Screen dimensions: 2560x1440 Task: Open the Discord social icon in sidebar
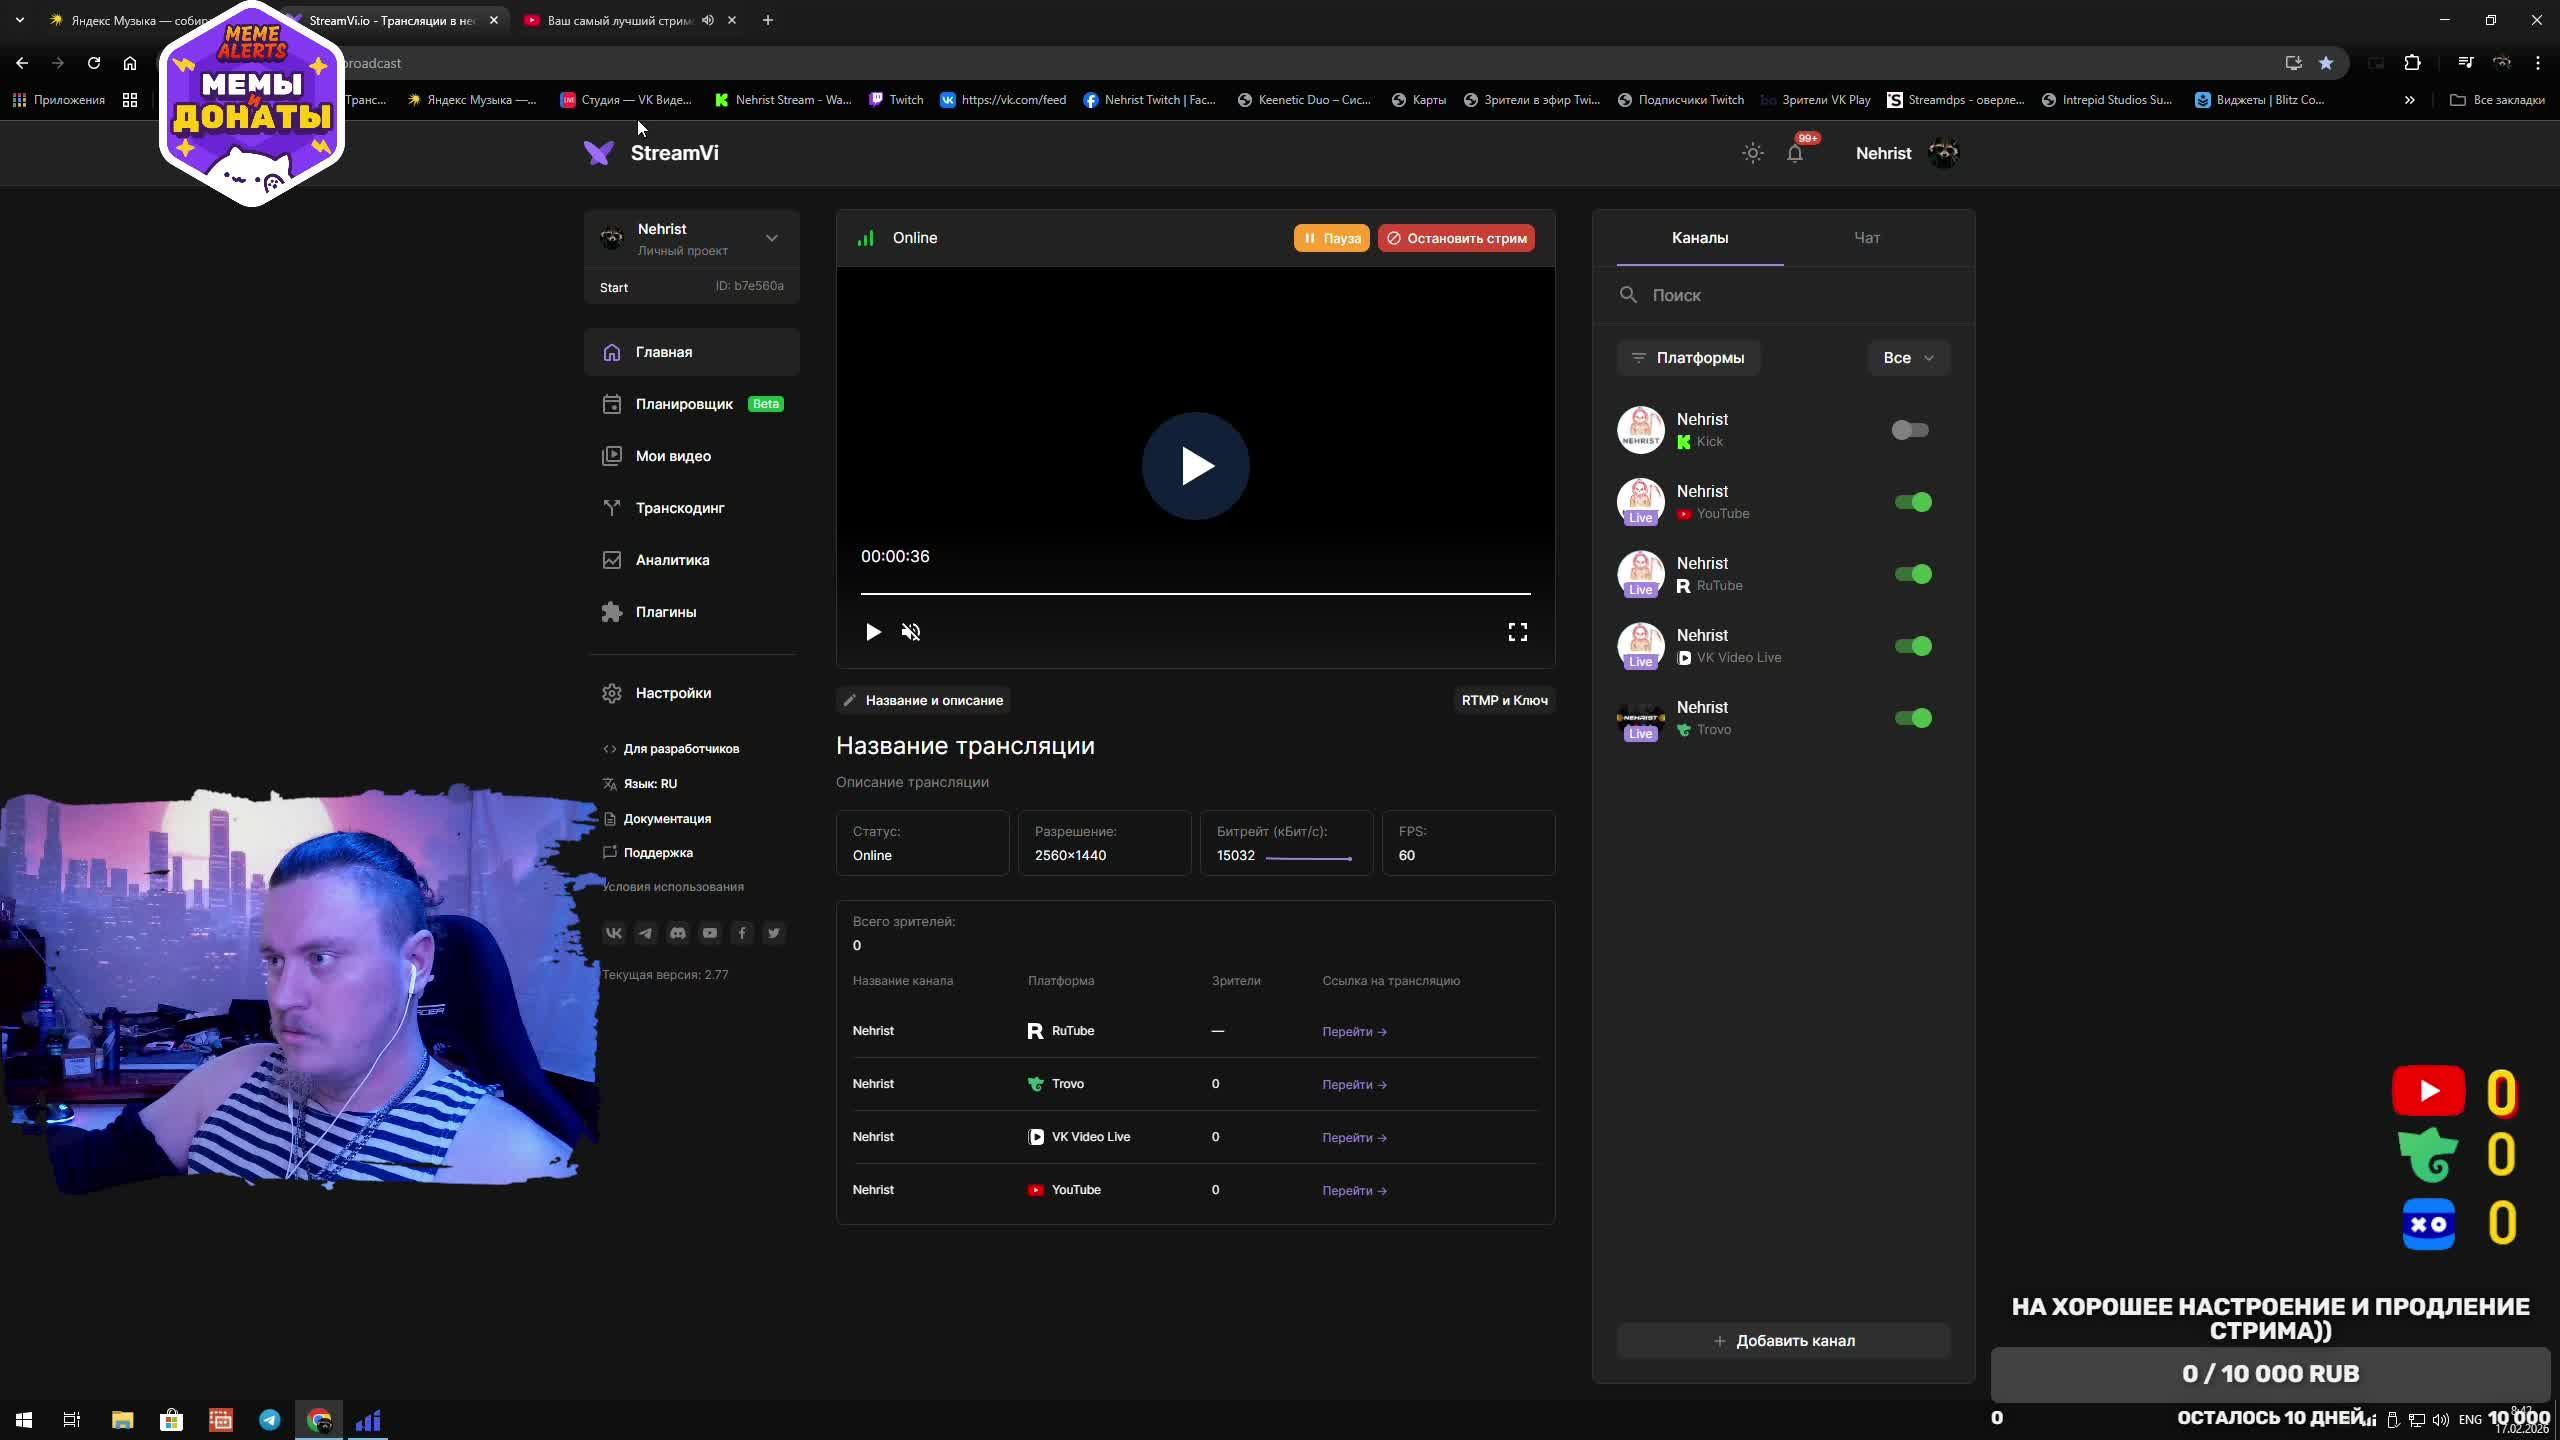click(678, 933)
